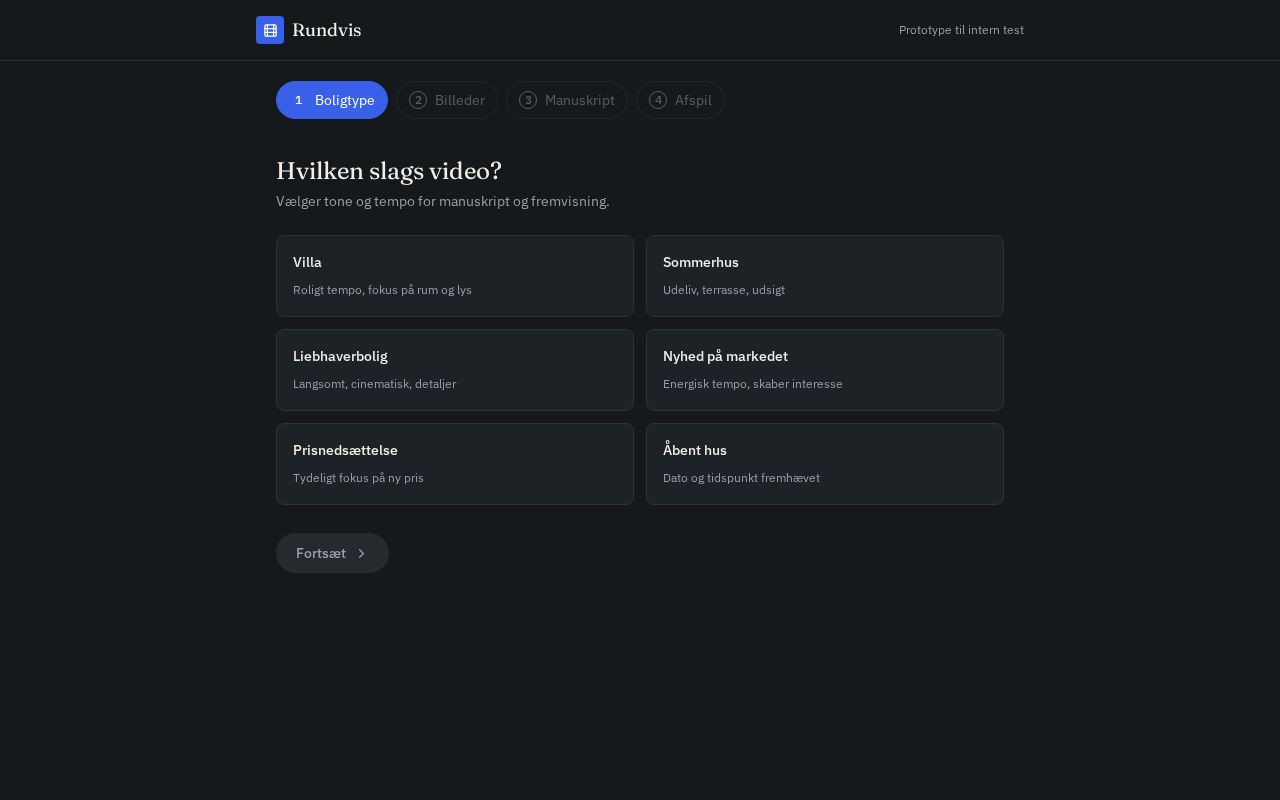Pick the Åbent hus option card
Screen dimensions: 1280x800
[825, 464]
